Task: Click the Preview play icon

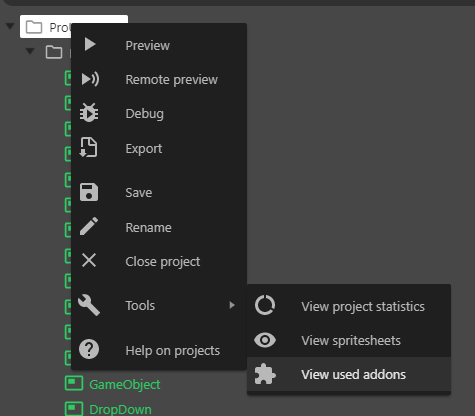Action: 90,44
